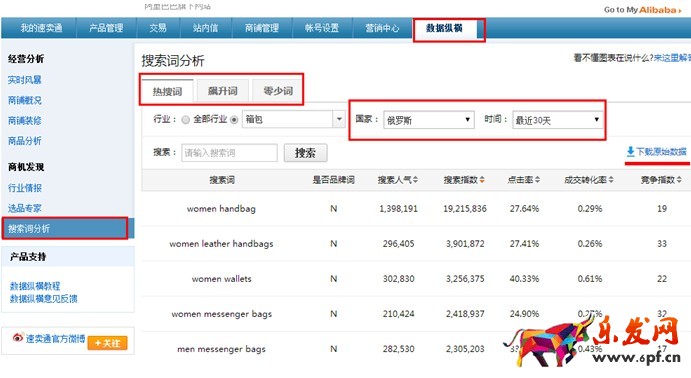This screenshot has height=378, width=691.
Task: Click the +关注 follow button
Action: tap(108, 343)
